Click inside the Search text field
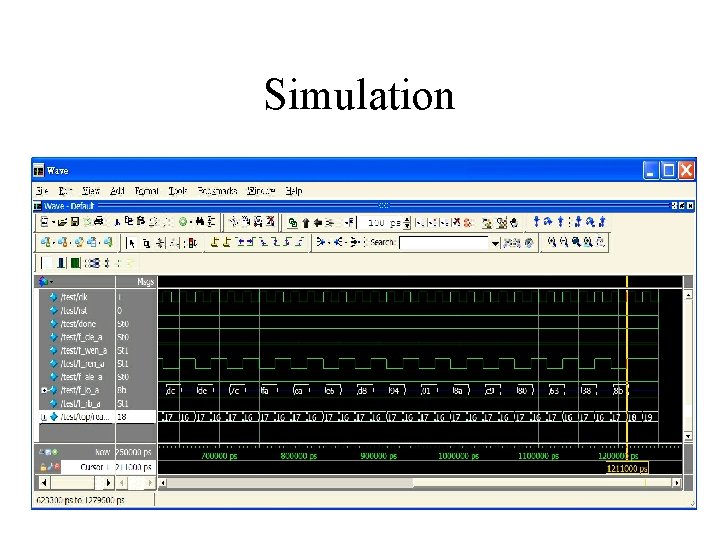Viewport: 720px width, 540px height. [444, 242]
